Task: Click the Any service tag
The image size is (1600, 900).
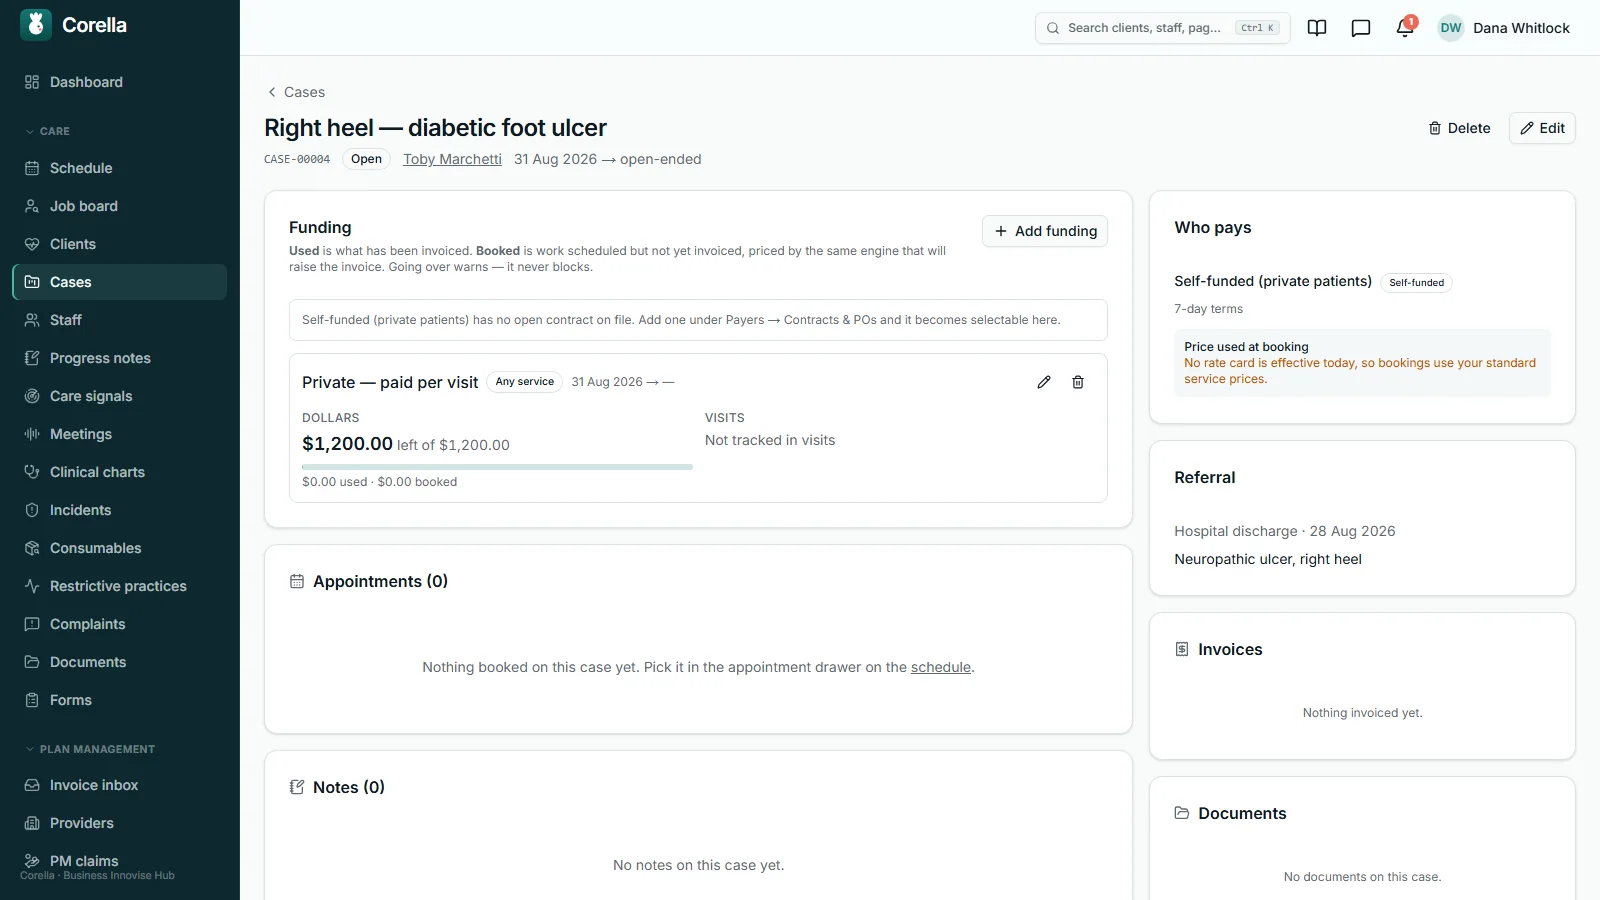Action: pos(525,382)
